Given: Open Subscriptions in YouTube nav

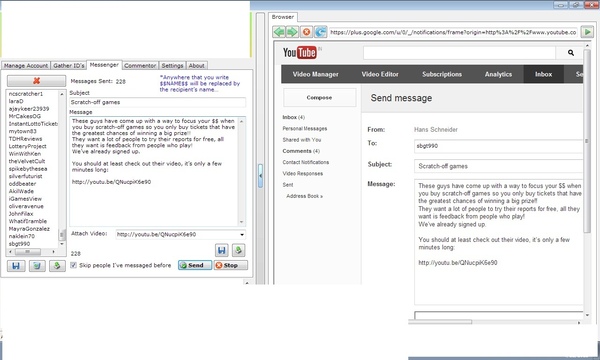Looking at the screenshot, I should click(x=442, y=74).
